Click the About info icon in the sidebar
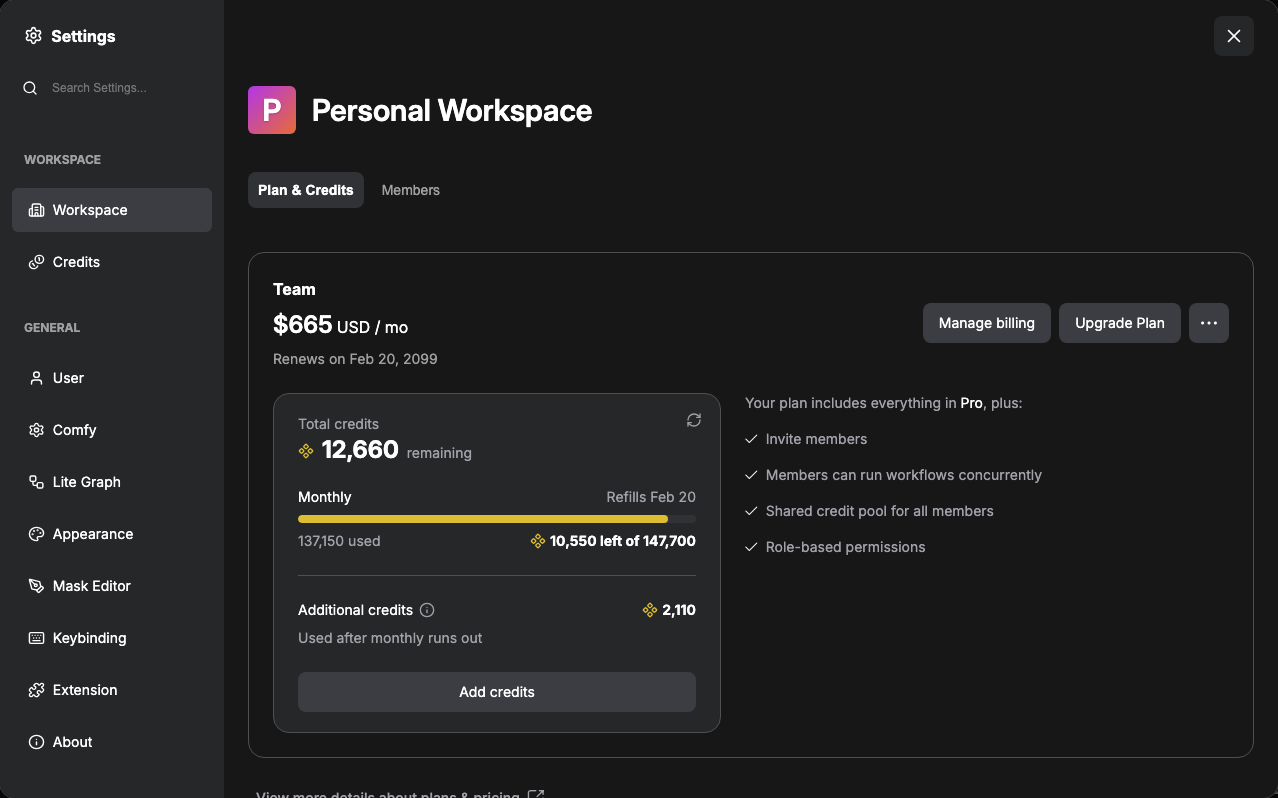Screen dimensions: 1278x798 click(37, 742)
